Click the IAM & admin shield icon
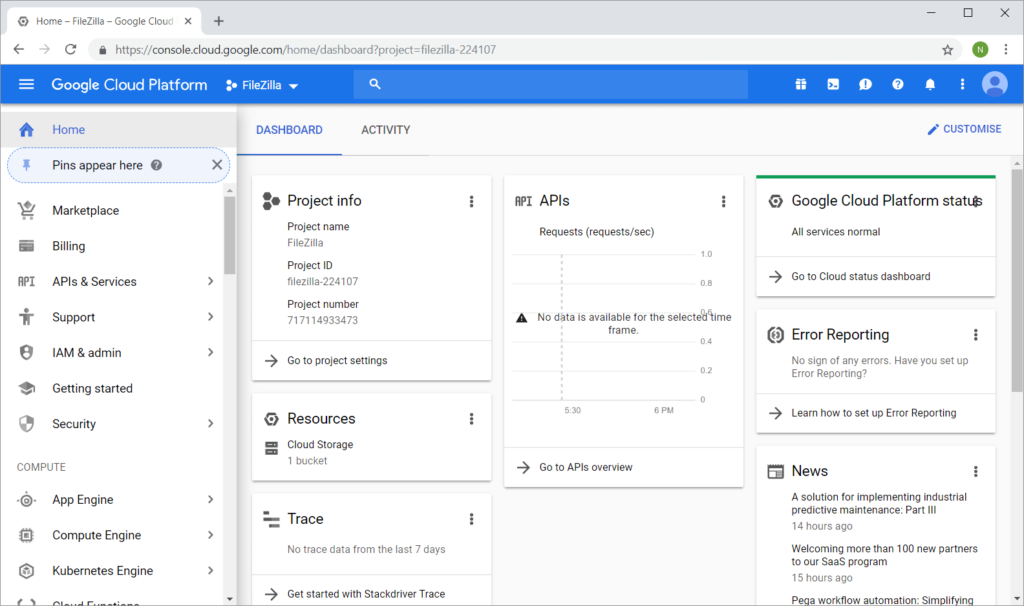Screen dimensions: 1024x606 click(26, 353)
